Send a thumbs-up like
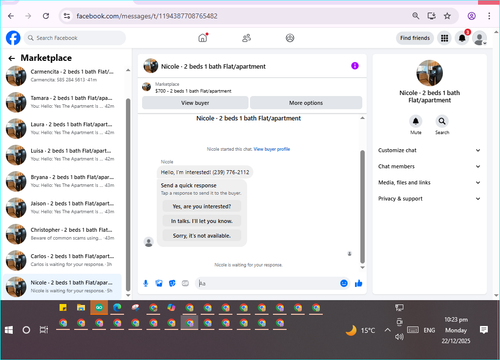500x360 pixels. pos(359,283)
